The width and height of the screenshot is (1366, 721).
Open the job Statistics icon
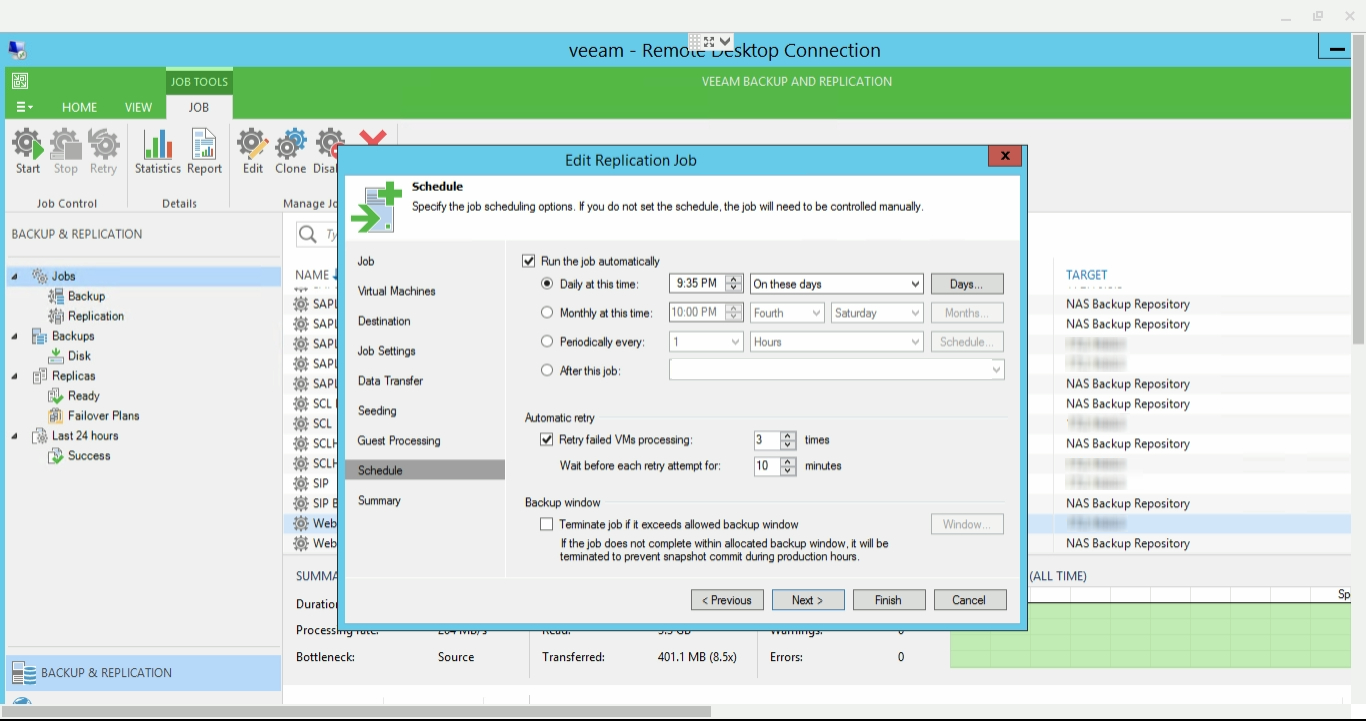(x=157, y=145)
